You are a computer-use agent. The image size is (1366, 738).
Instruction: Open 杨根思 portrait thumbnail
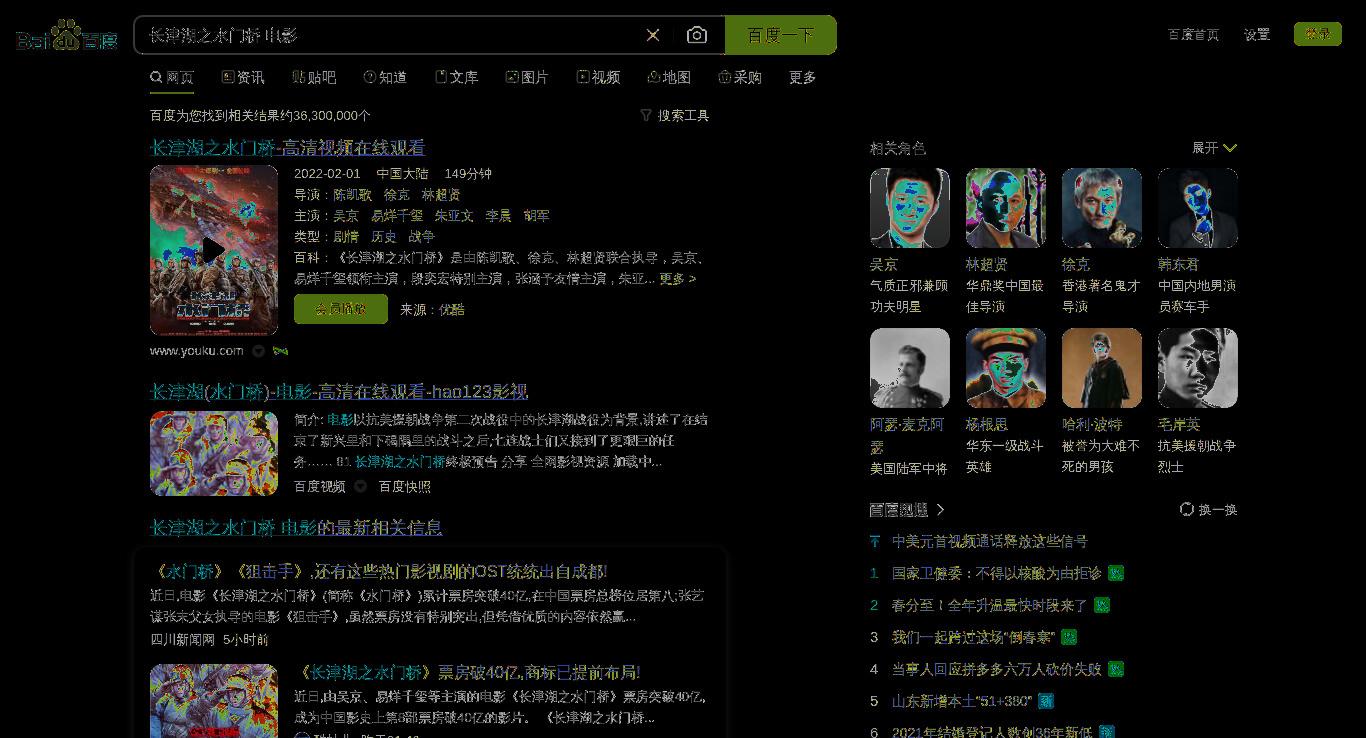coord(1006,368)
